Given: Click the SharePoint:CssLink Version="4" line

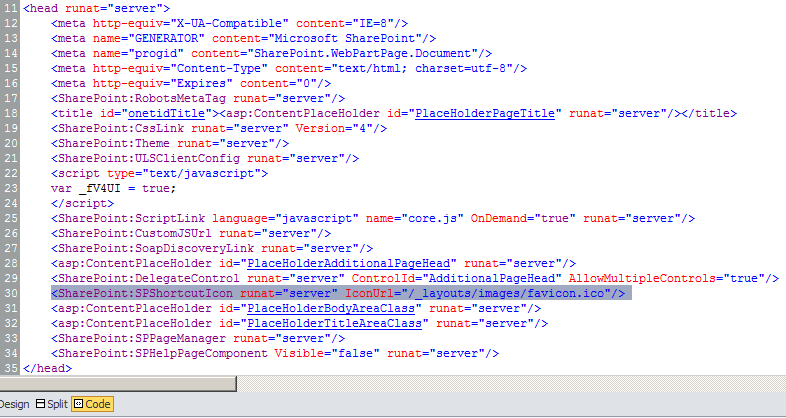Looking at the screenshot, I should 219,128.
